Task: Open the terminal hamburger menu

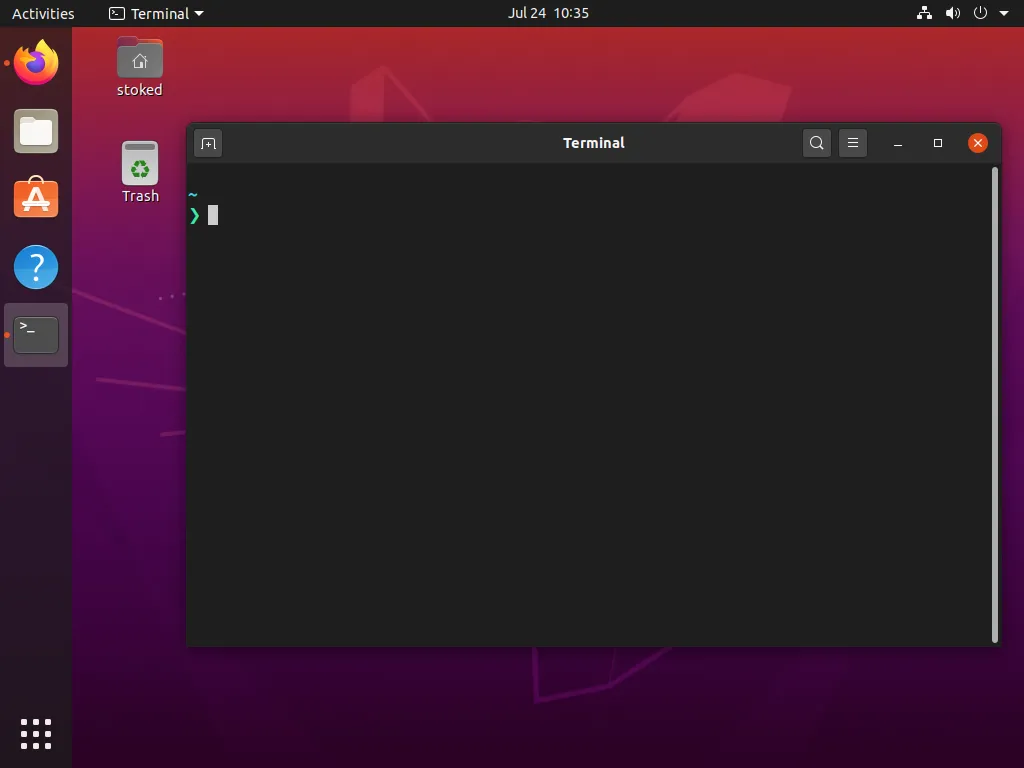Action: pos(853,143)
